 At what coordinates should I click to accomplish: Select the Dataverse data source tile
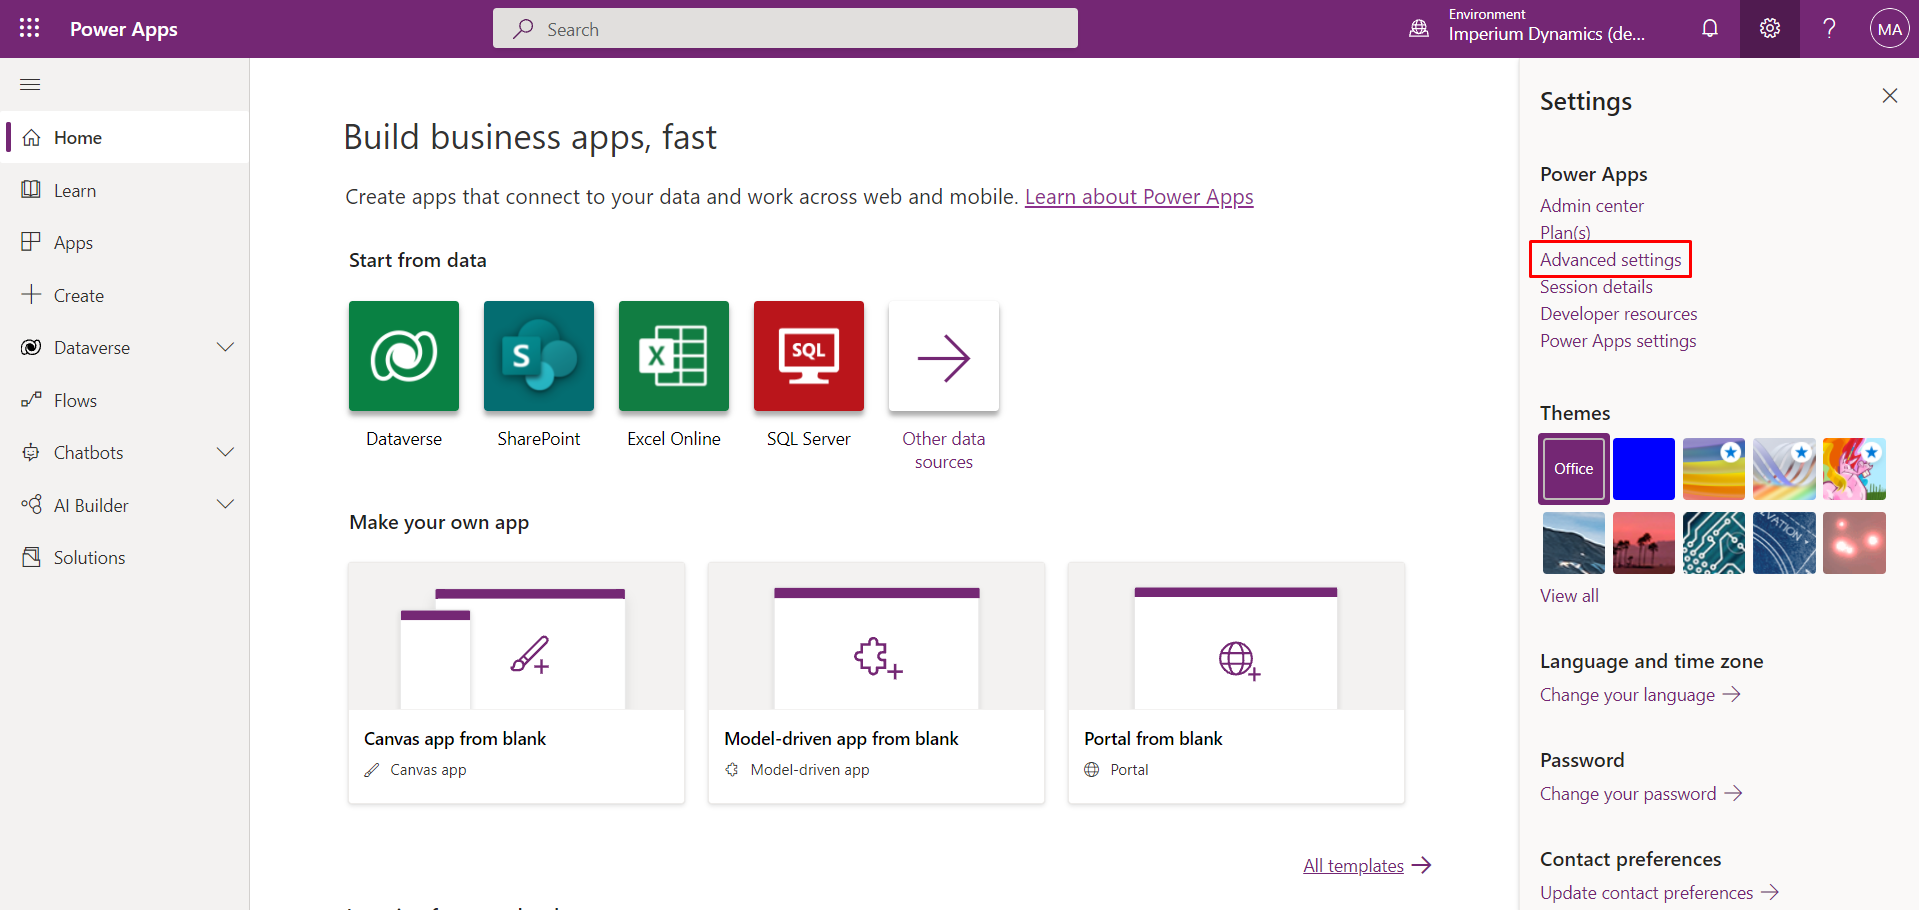[x=404, y=357]
